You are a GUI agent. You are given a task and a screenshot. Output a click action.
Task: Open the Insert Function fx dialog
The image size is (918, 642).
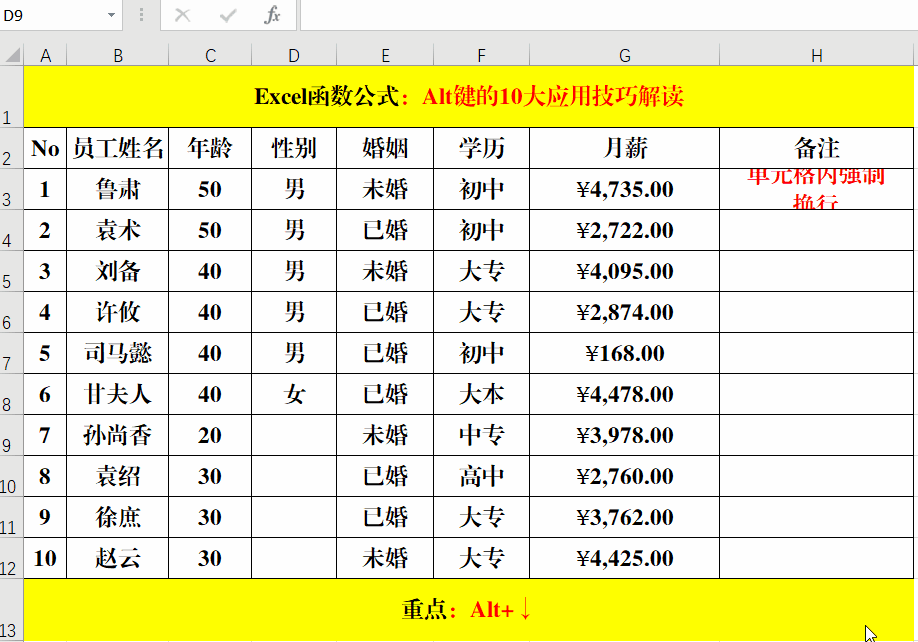[x=272, y=15]
